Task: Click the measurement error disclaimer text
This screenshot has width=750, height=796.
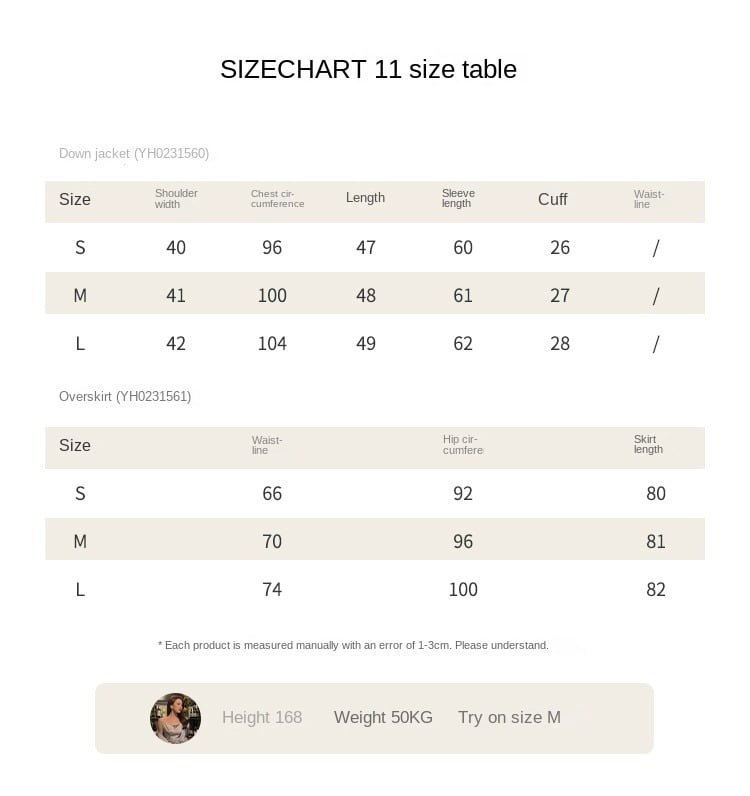Action: [353, 645]
